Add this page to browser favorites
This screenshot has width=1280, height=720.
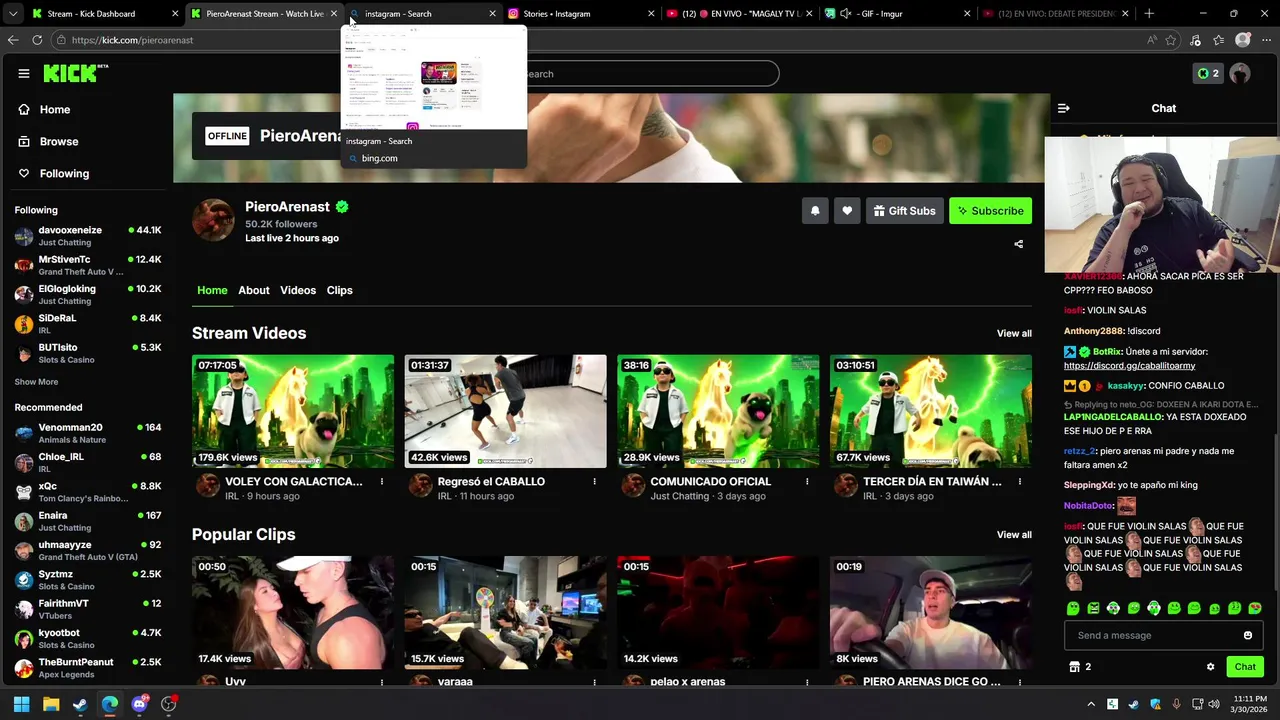1171,40
